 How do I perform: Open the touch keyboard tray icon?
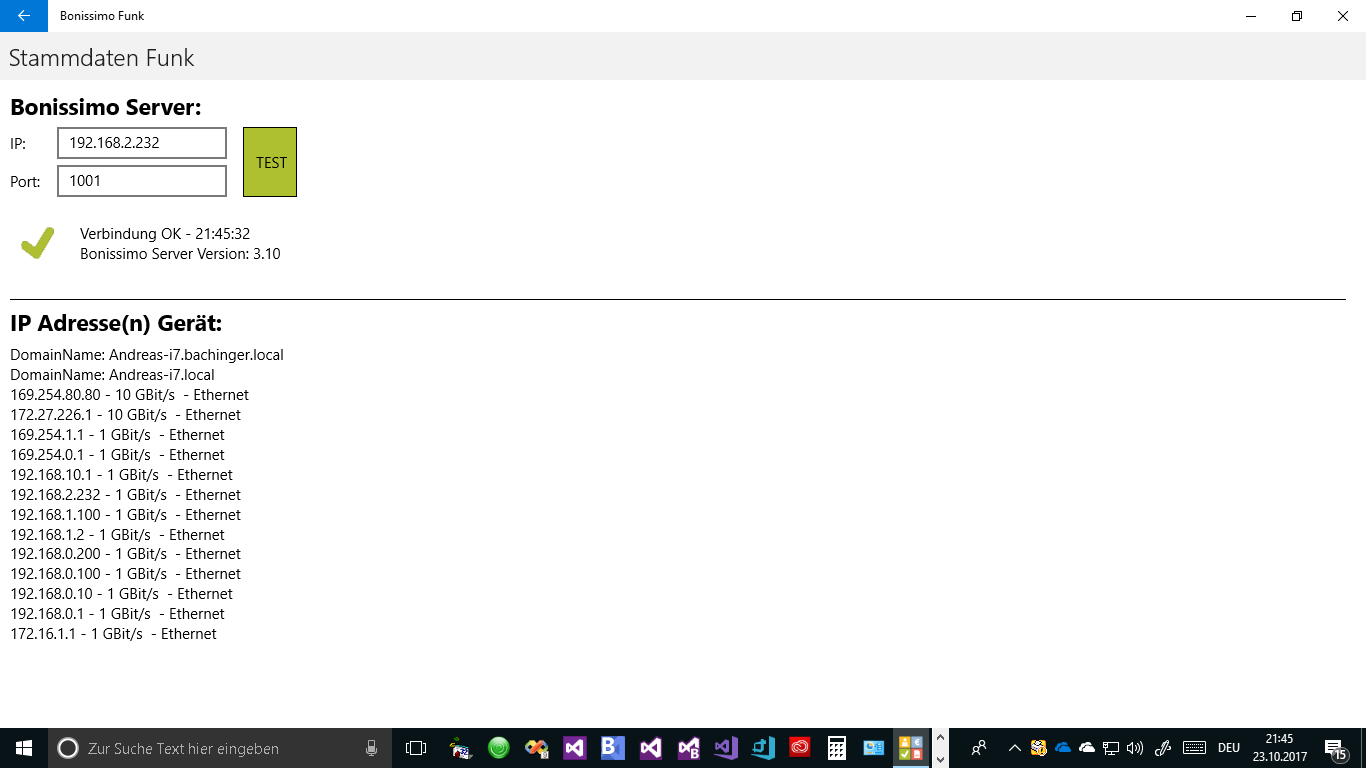[x=1194, y=748]
